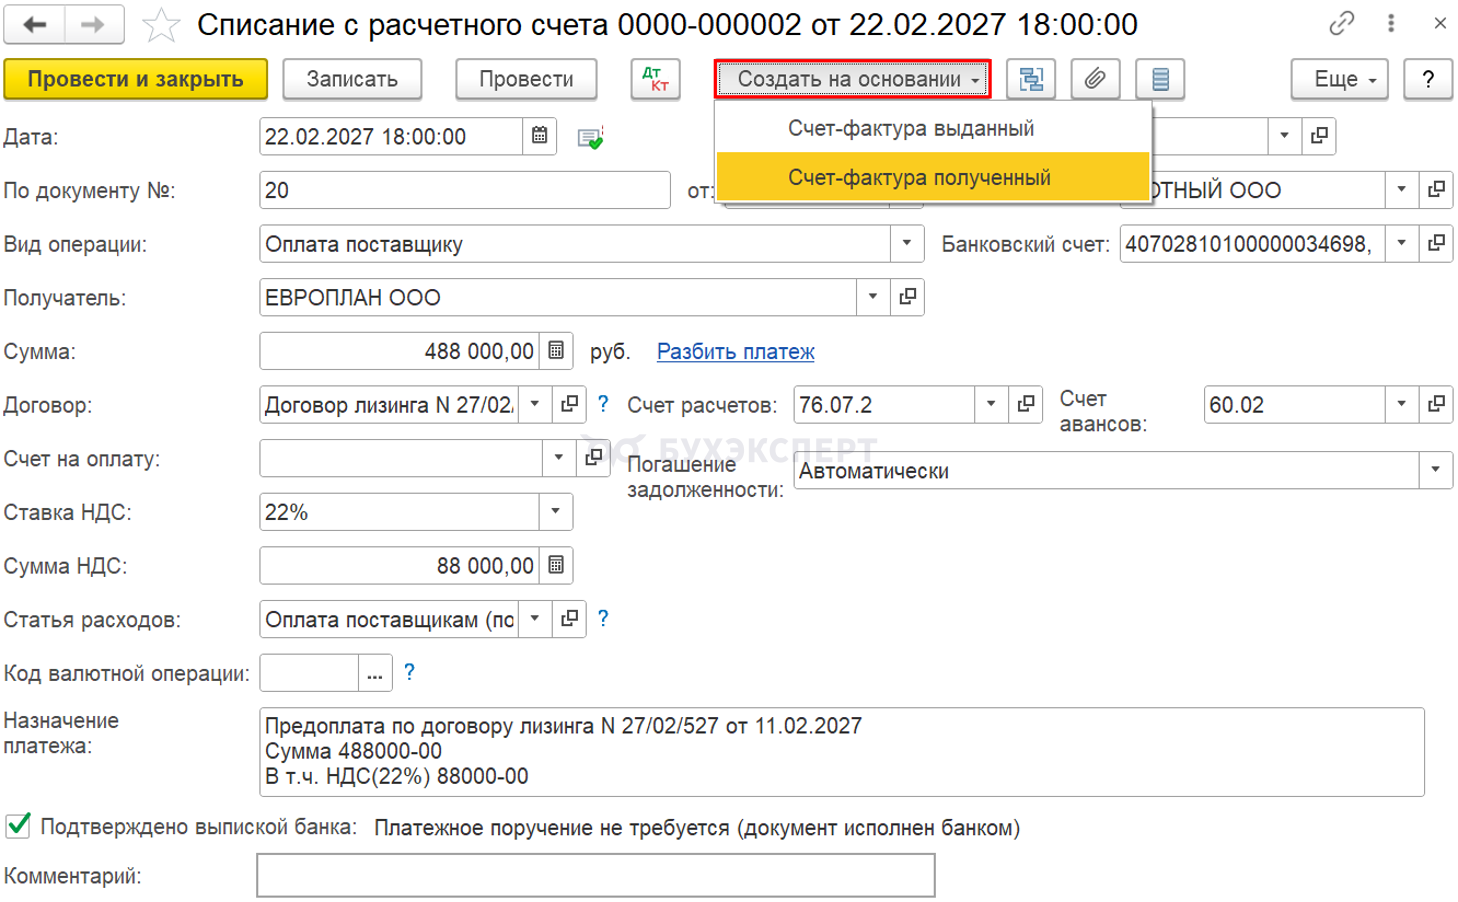Click Записать button
1458x902 pixels.
[352, 79]
